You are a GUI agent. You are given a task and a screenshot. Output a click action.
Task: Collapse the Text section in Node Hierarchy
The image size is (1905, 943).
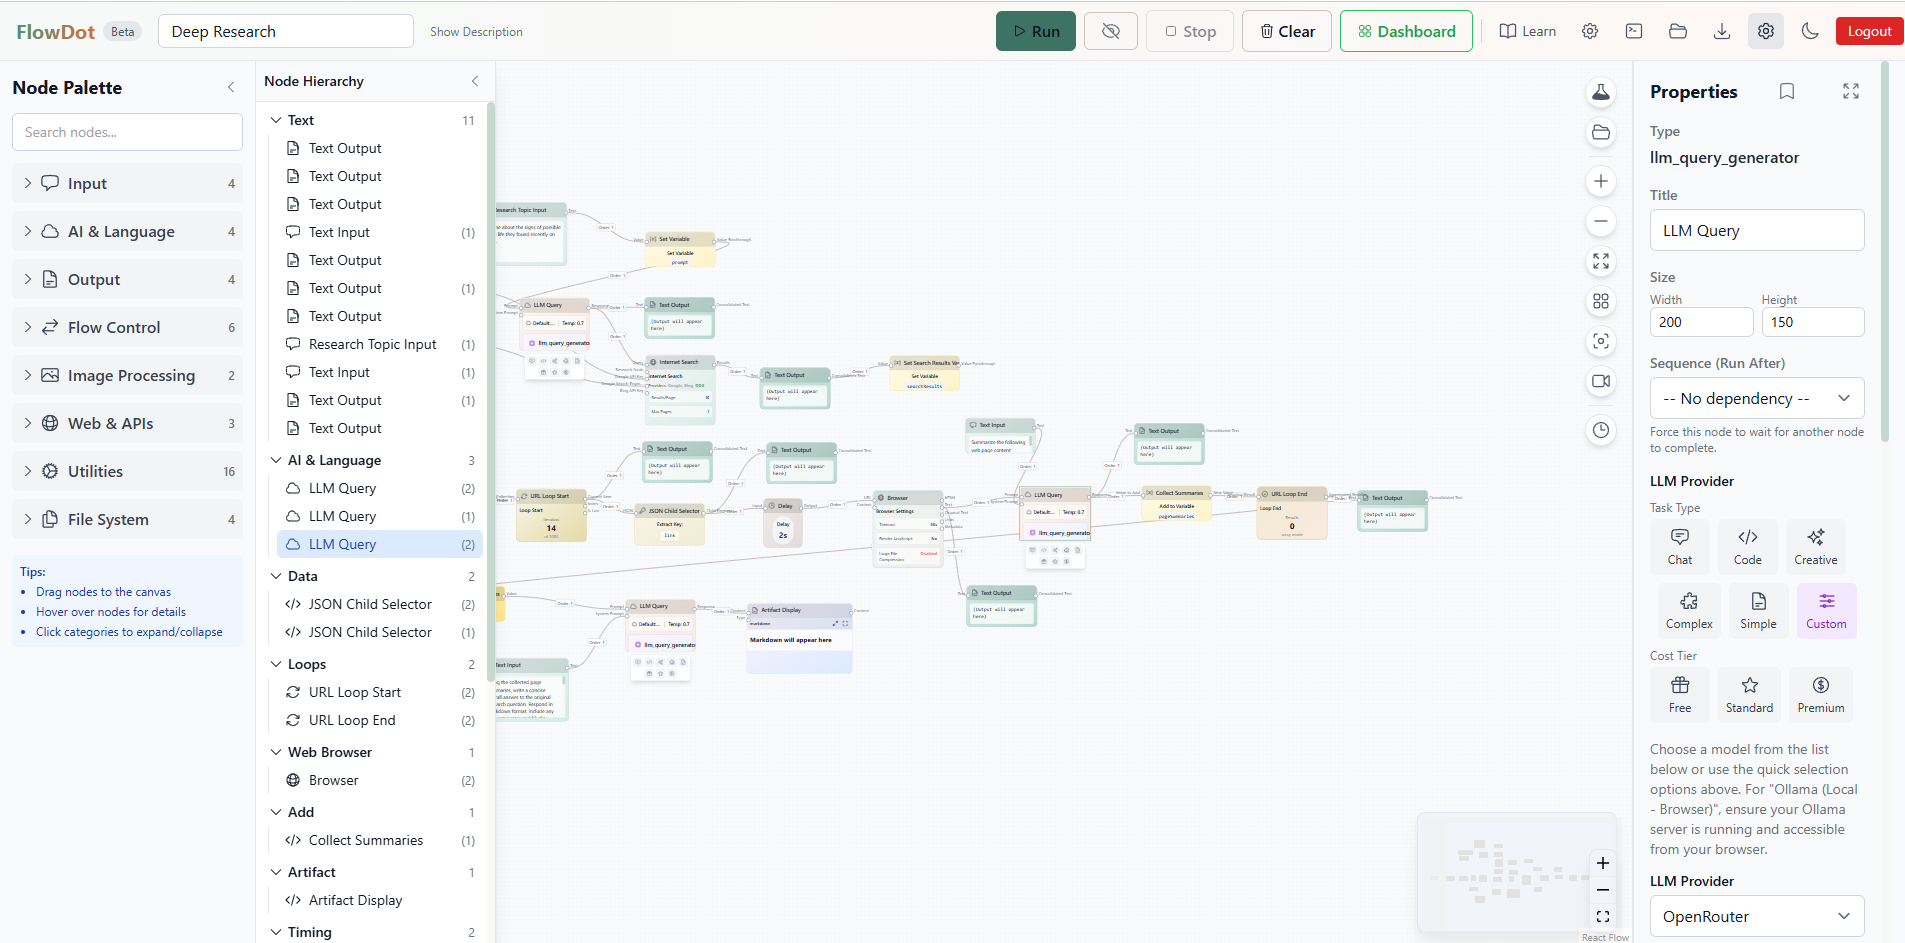(276, 119)
